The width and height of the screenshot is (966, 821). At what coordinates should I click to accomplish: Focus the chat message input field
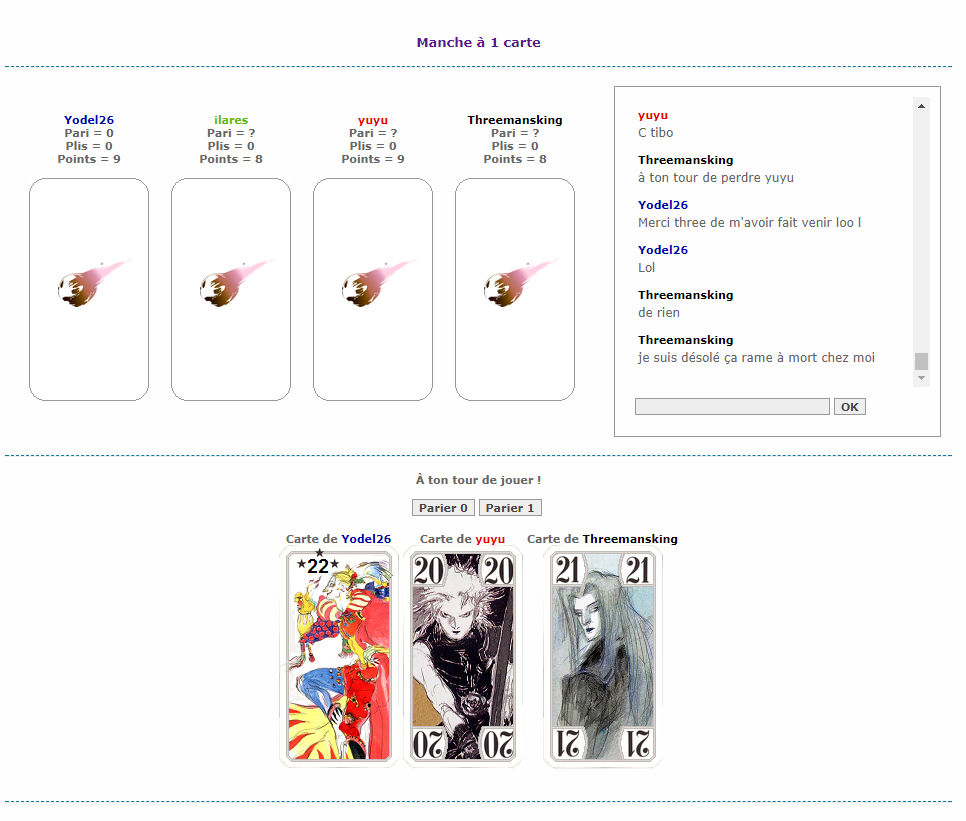[732, 406]
